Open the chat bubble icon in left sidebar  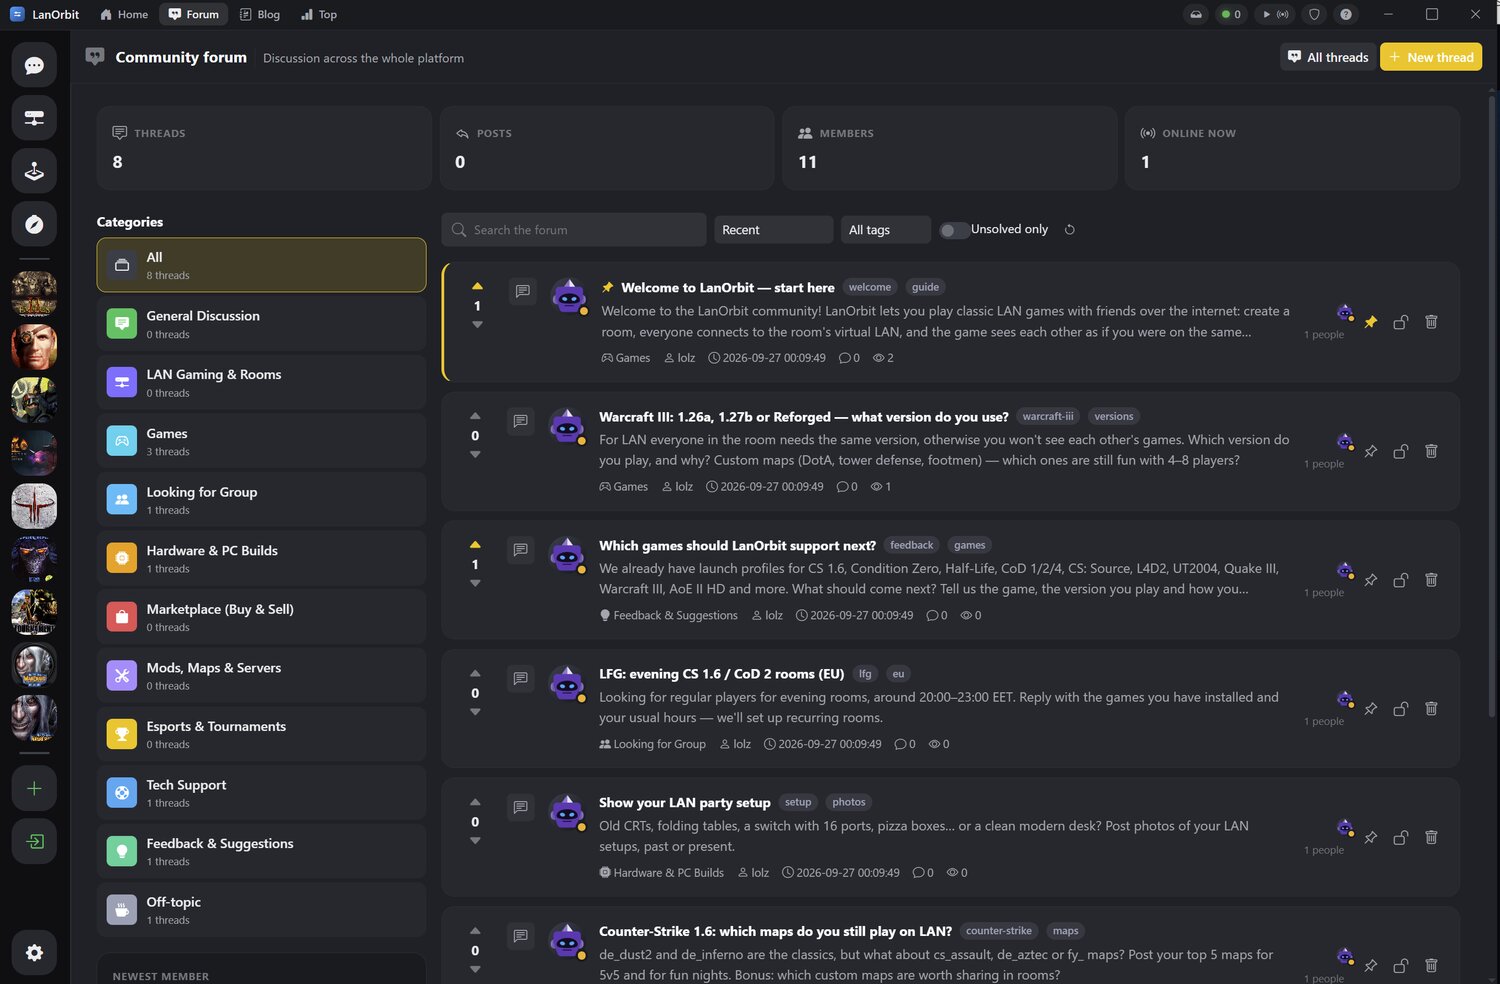coord(34,65)
